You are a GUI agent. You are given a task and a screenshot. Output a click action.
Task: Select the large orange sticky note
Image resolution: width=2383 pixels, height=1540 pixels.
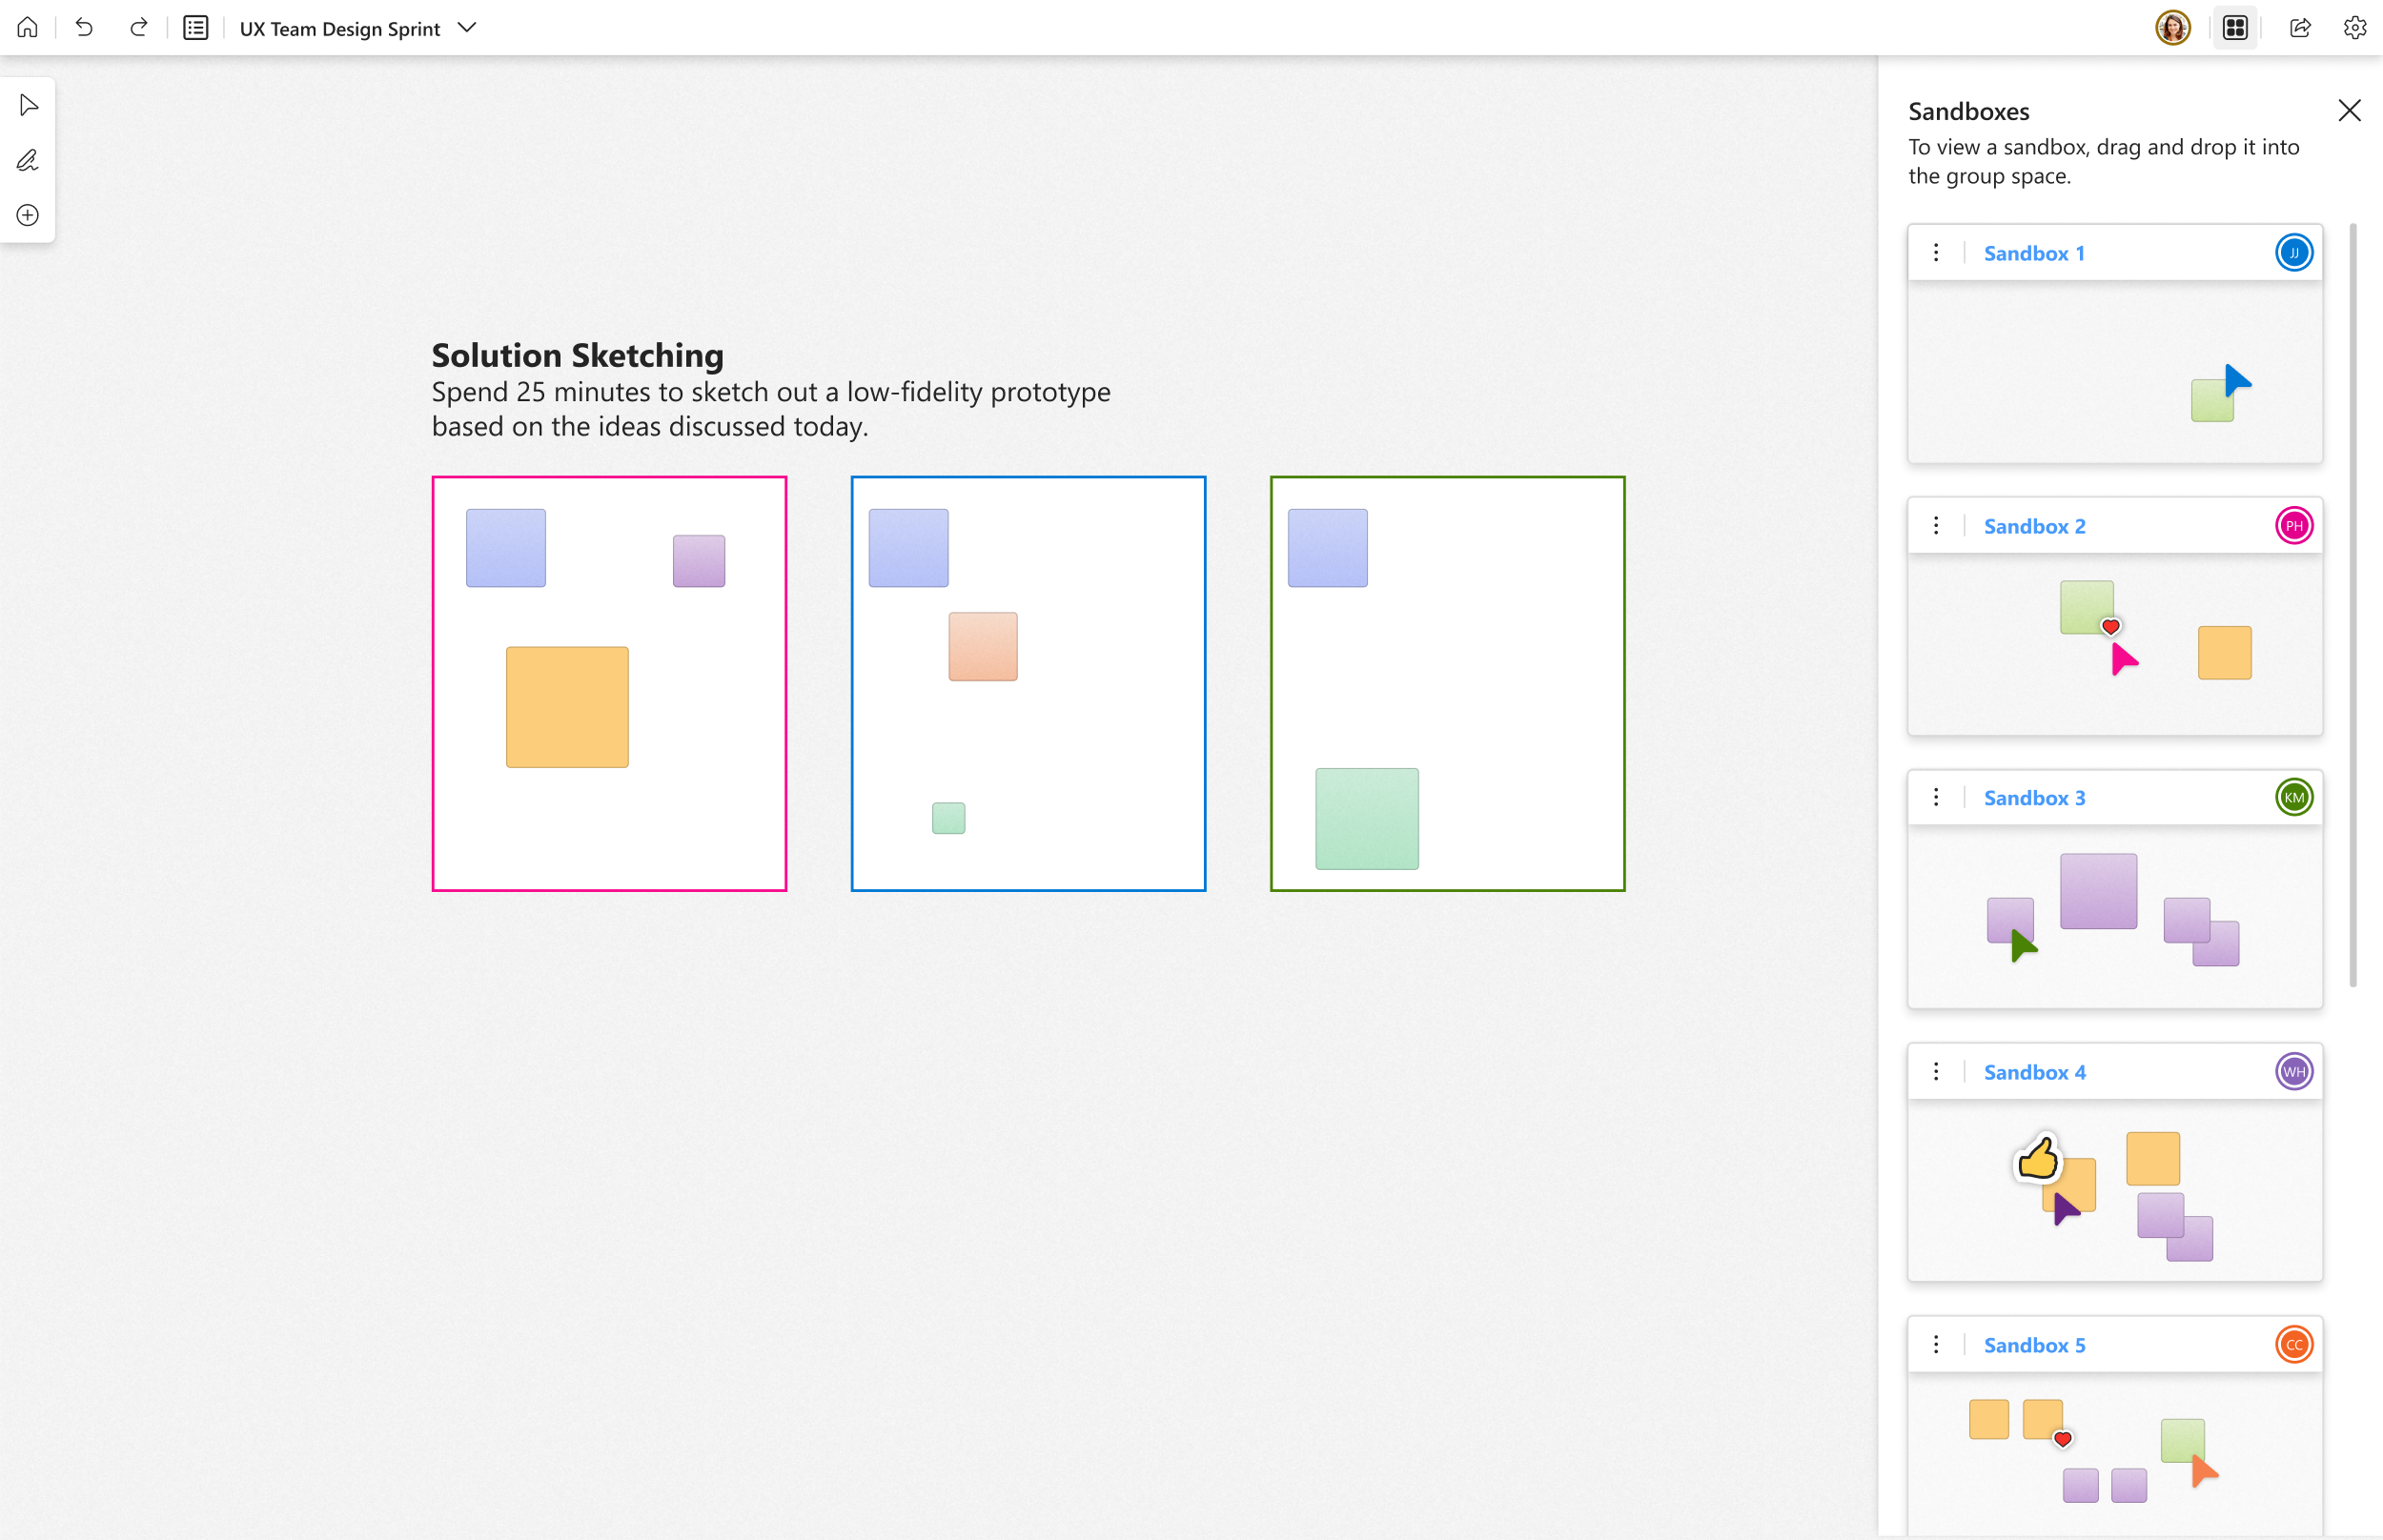(x=567, y=707)
